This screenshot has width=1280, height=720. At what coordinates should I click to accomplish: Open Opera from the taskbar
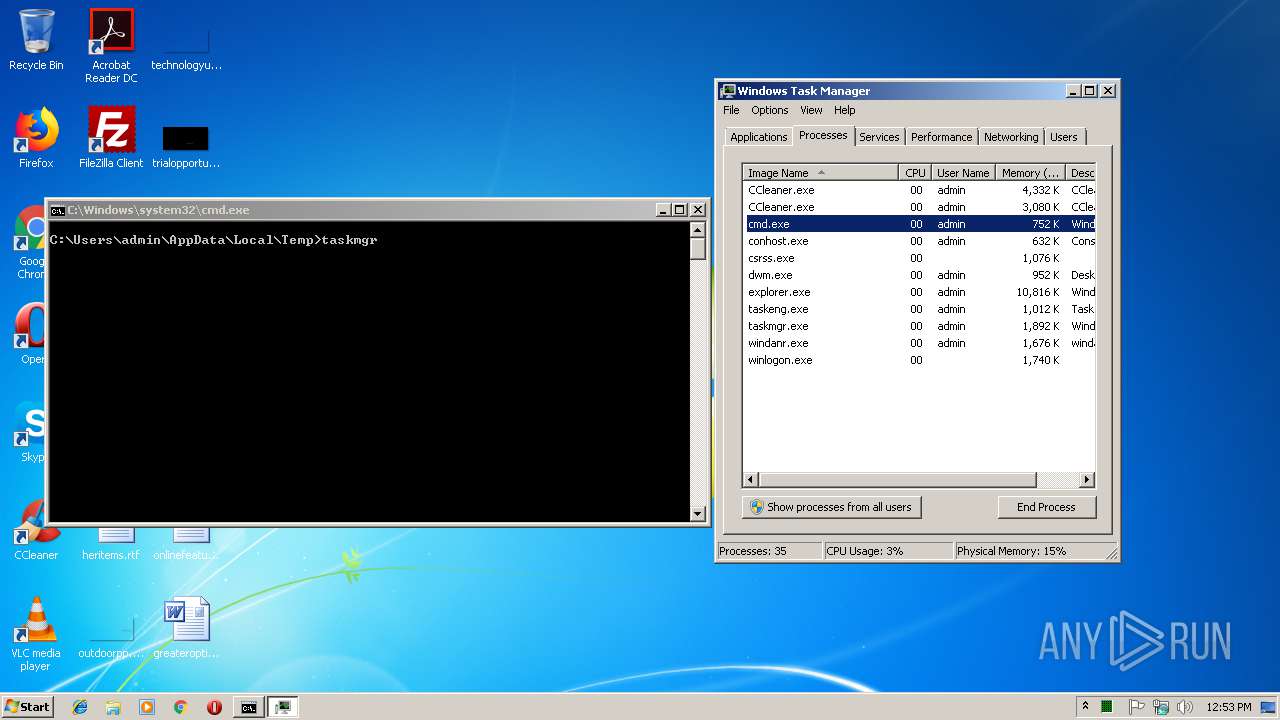(x=214, y=707)
